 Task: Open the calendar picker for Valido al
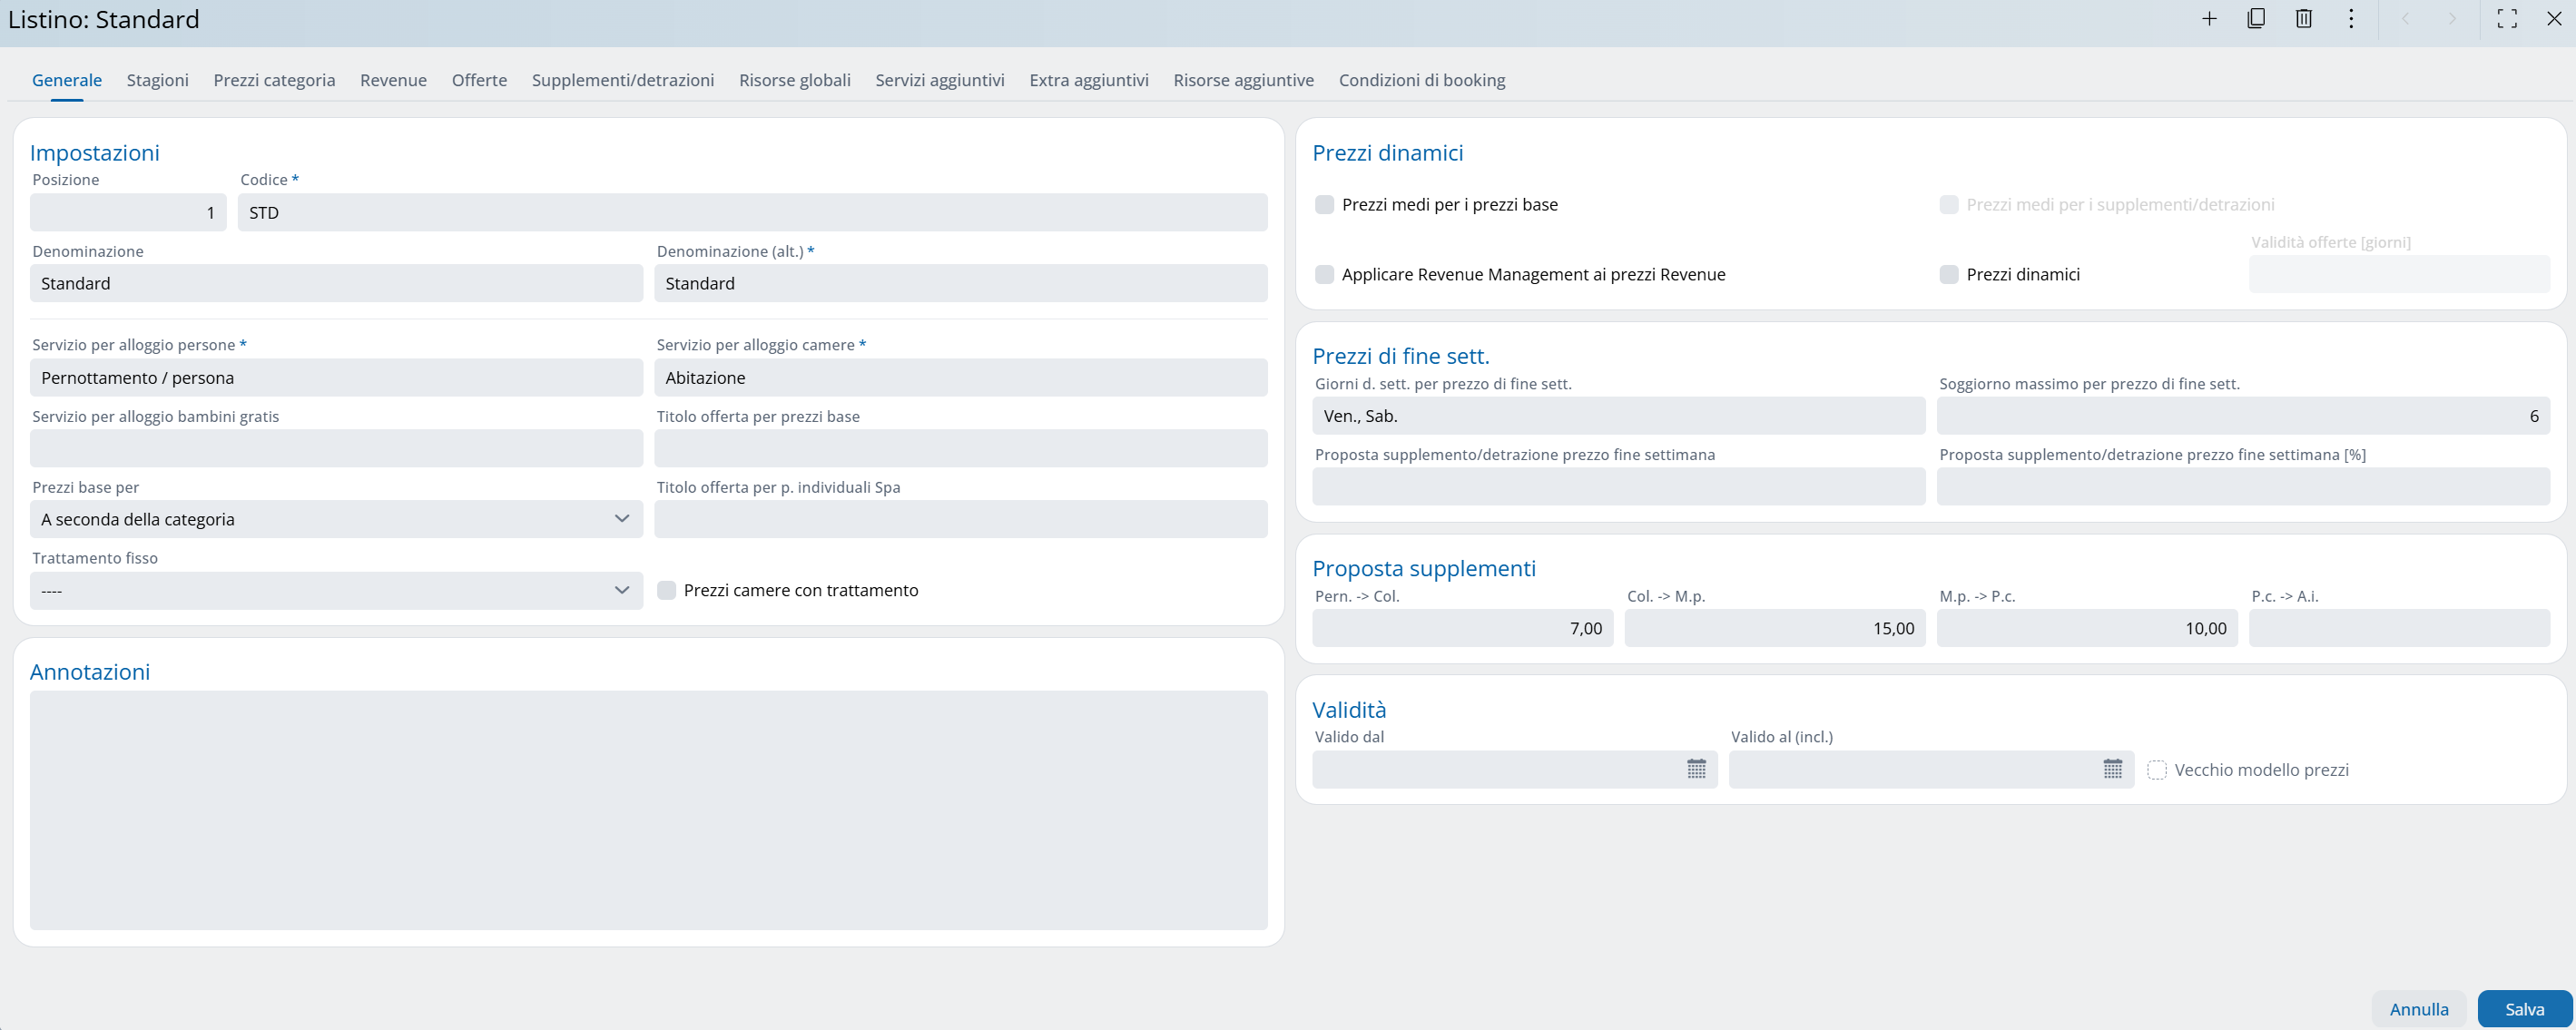tap(2112, 769)
